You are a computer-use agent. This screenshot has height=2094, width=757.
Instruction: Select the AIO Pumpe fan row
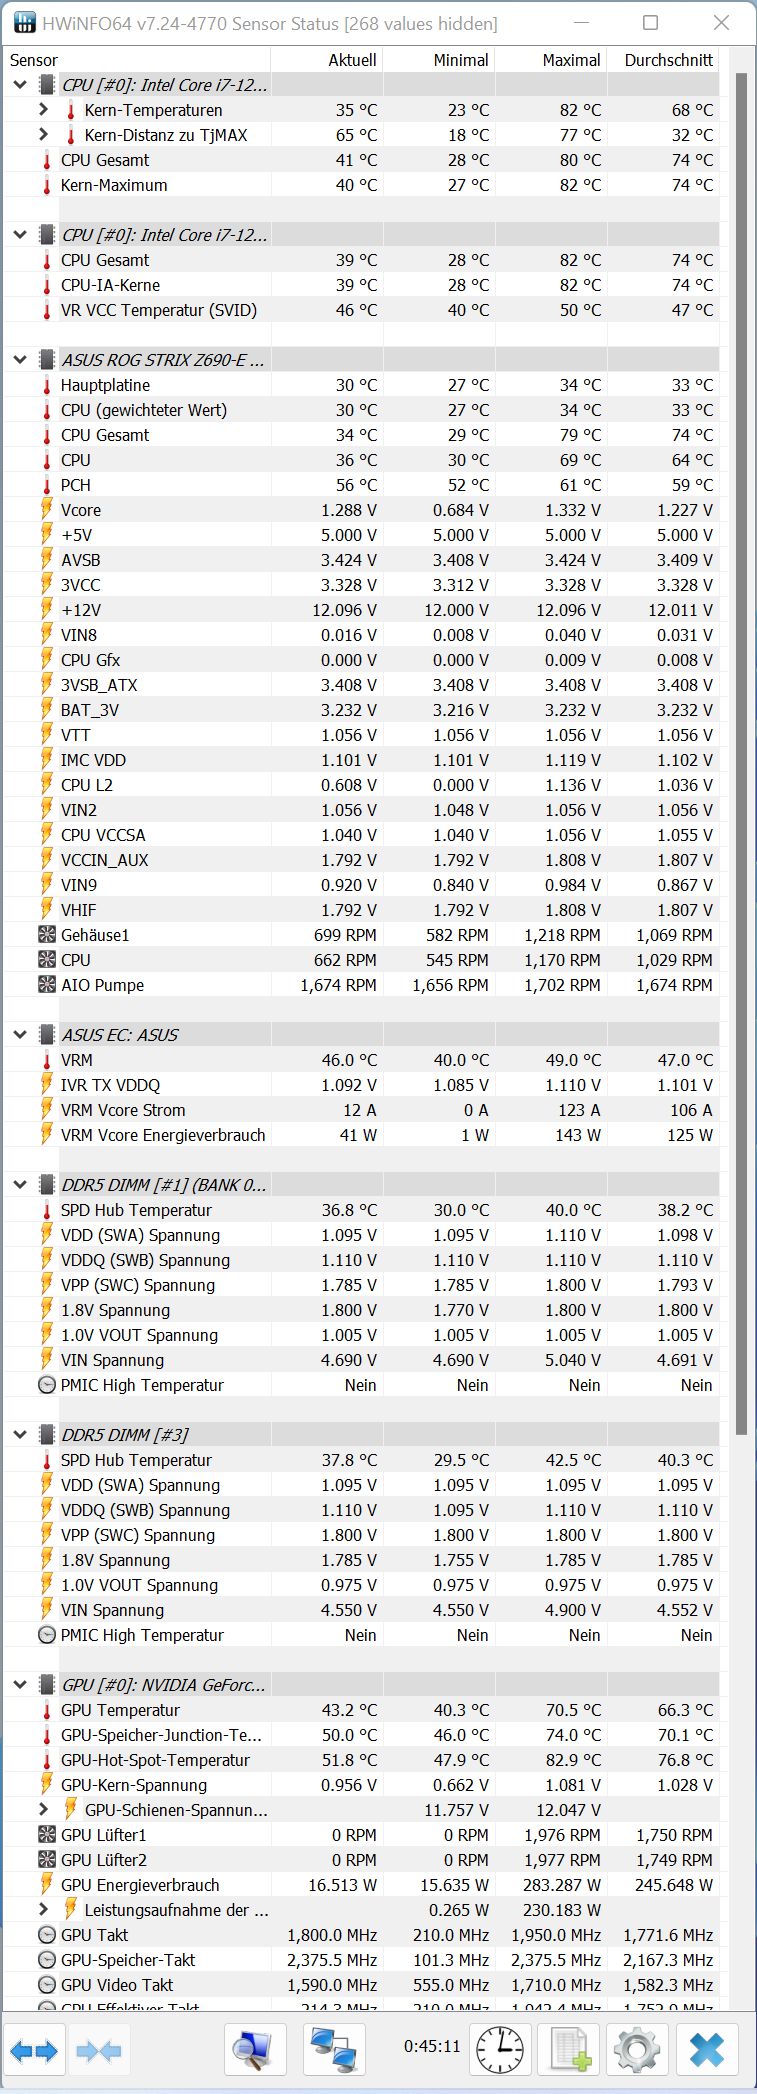pyautogui.click(x=102, y=985)
